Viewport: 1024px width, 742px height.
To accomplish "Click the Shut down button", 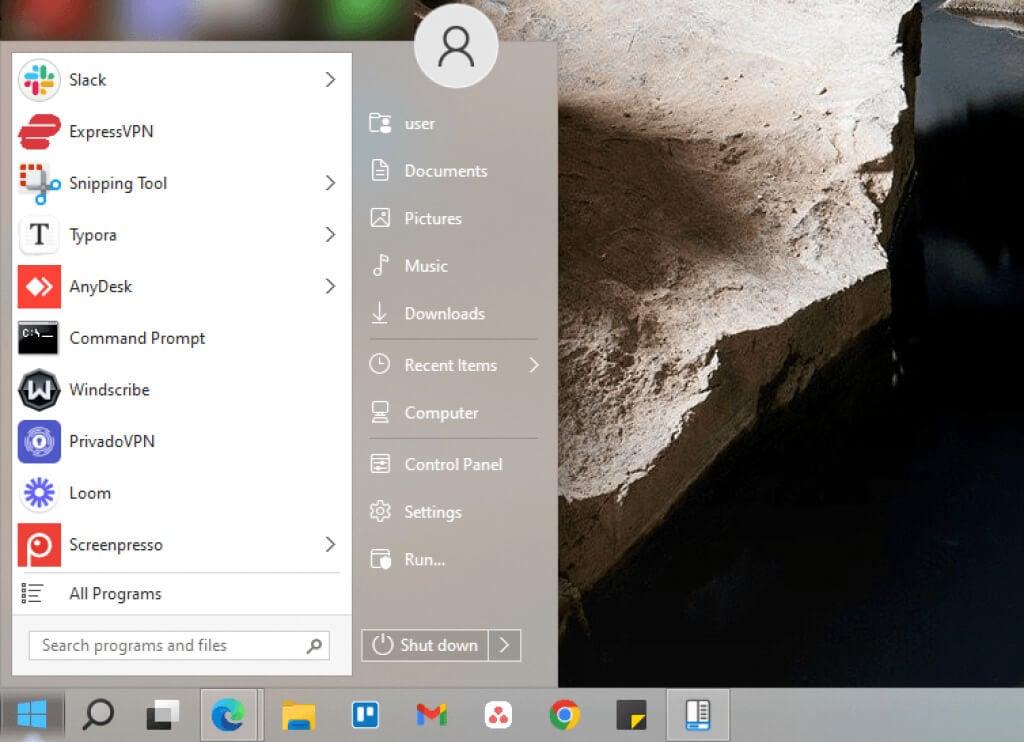I will tap(425, 645).
